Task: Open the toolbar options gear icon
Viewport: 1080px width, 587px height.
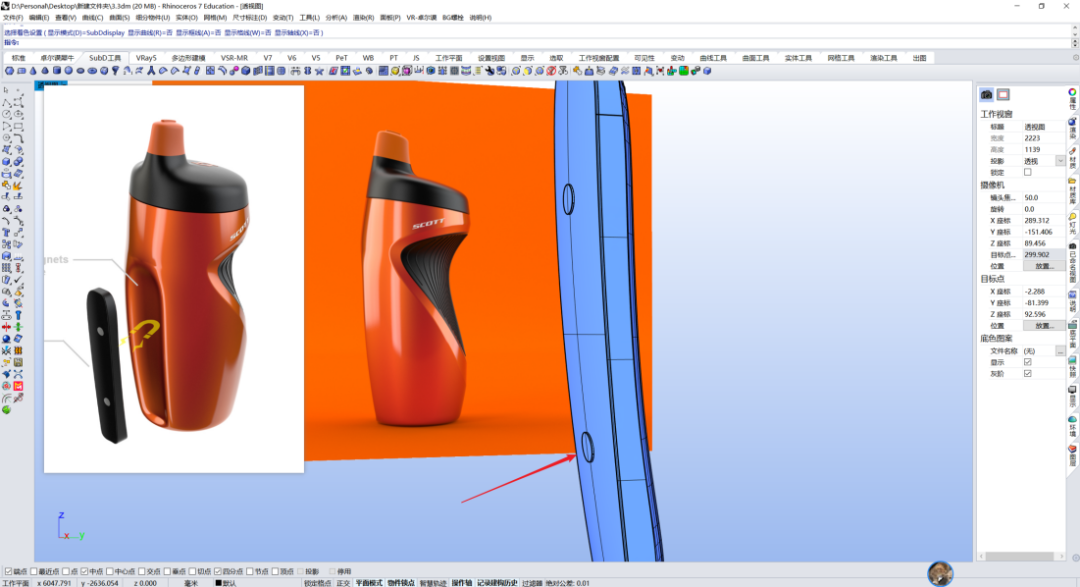Action: pyautogui.click(x=1075, y=58)
